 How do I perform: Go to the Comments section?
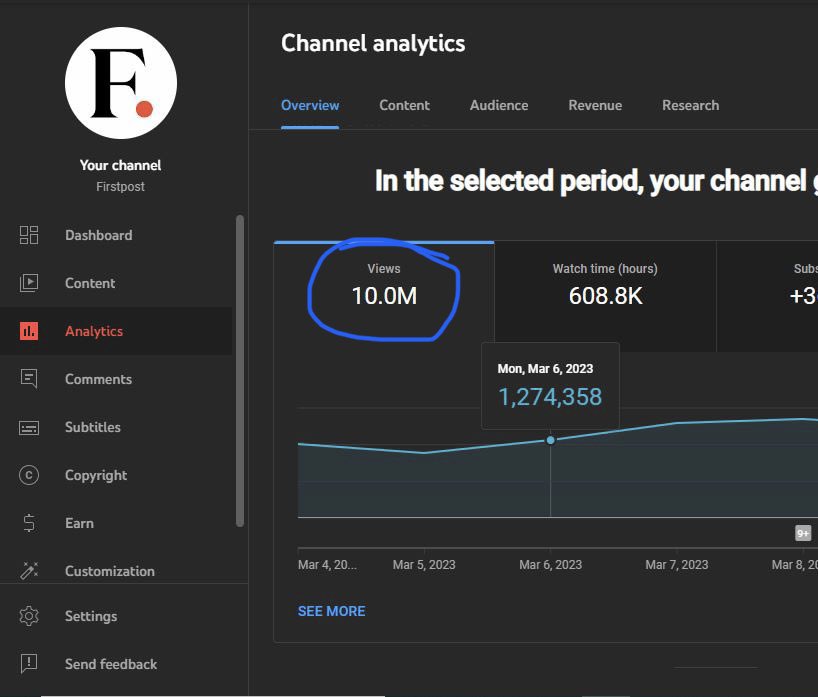(x=116, y=379)
